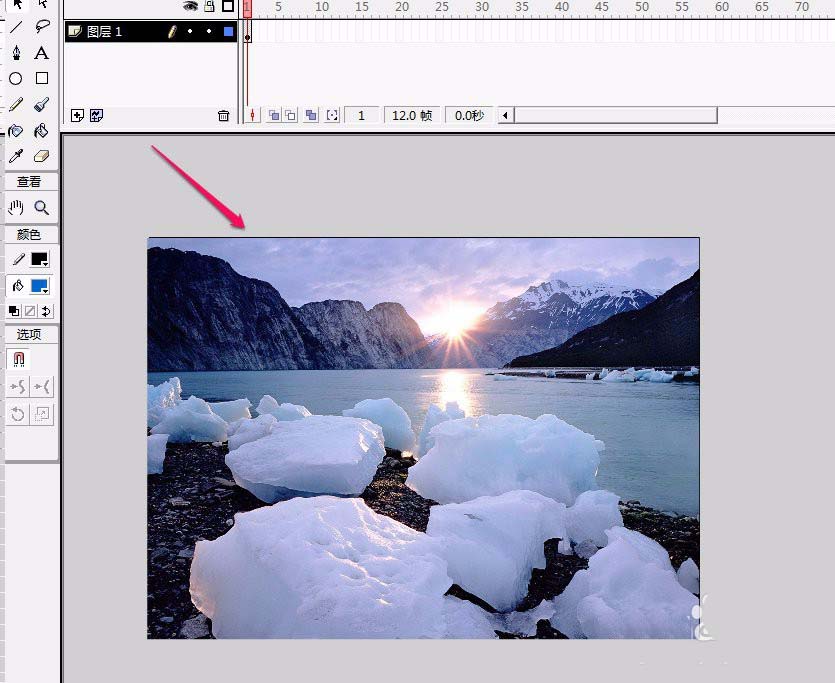Select the Line tool
The image size is (835, 683).
pyautogui.click(x=16, y=26)
